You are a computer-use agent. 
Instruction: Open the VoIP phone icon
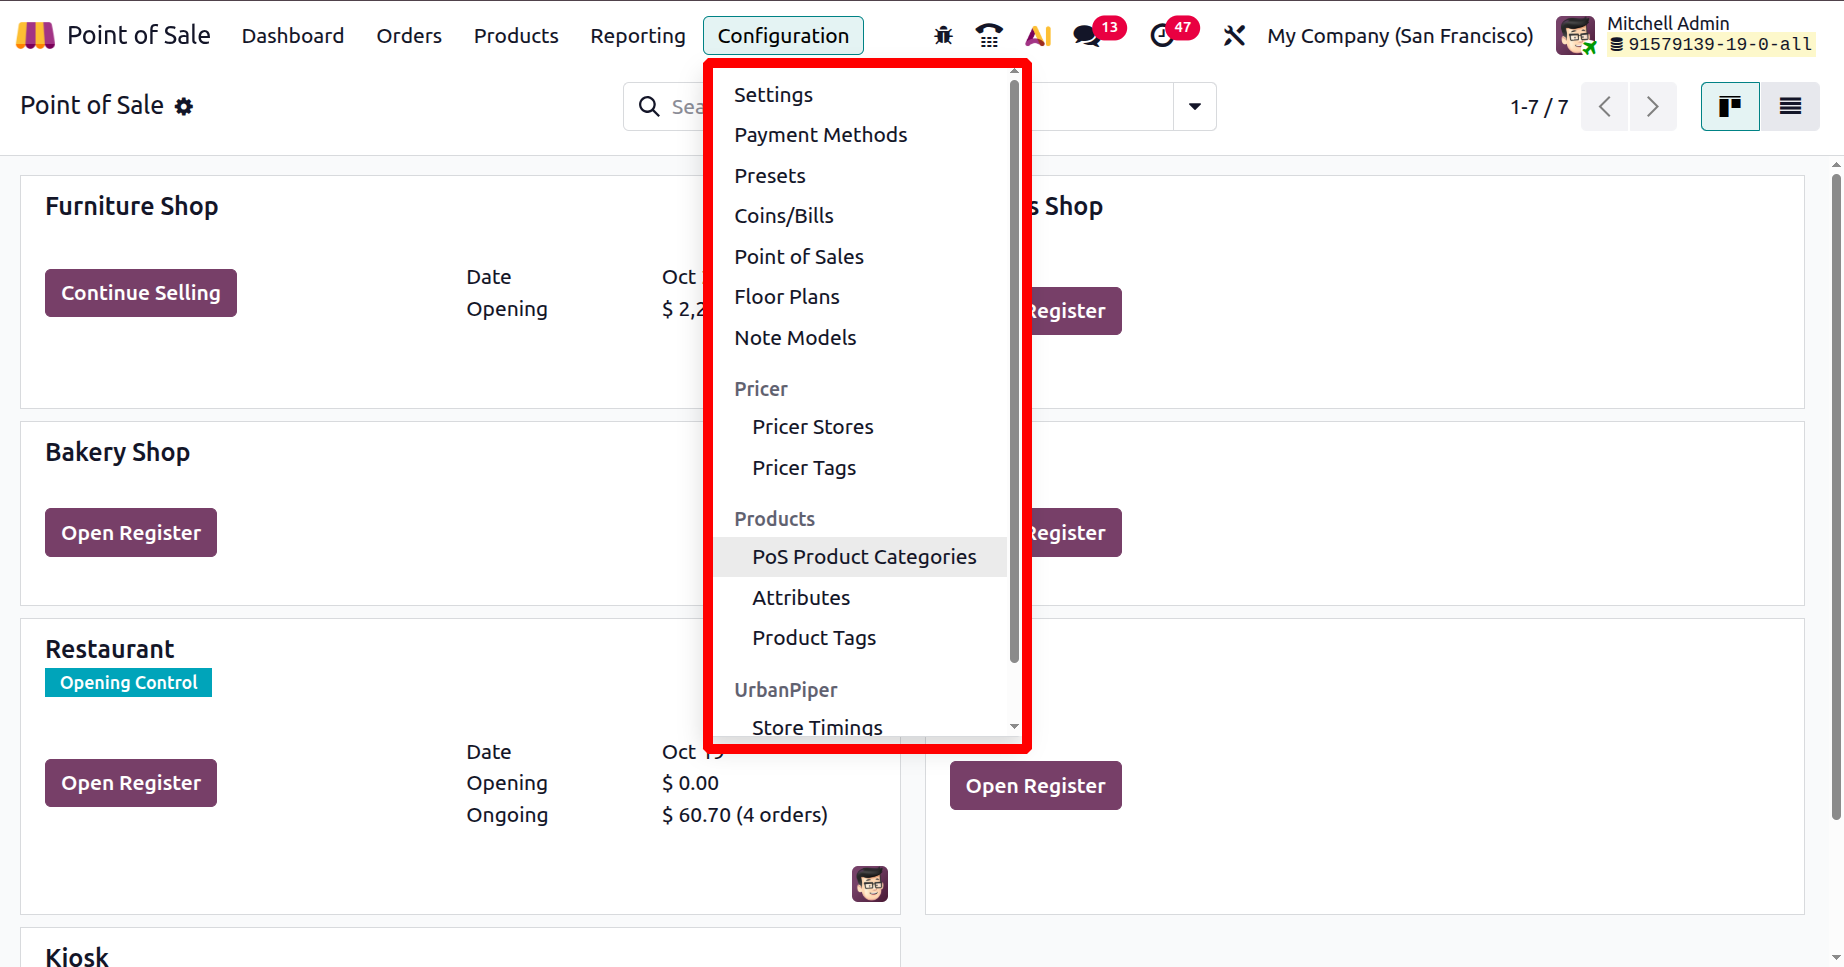click(989, 36)
